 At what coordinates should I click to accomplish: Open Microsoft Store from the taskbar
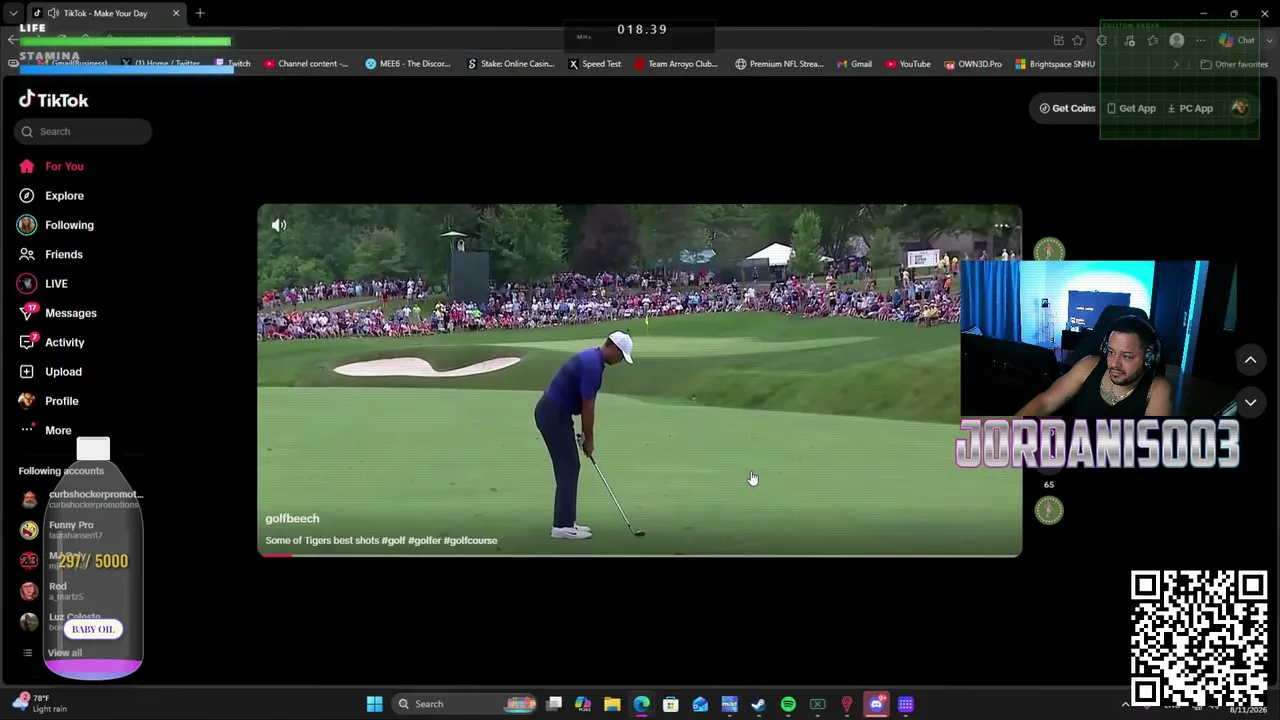tap(671, 704)
